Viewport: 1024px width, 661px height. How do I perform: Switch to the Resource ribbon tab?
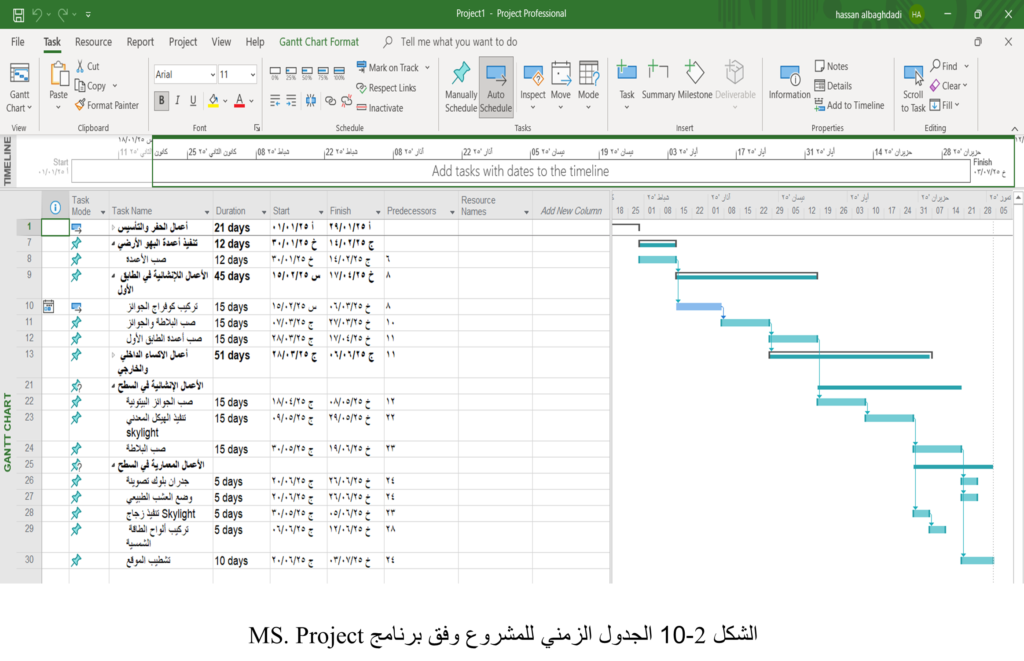click(93, 42)
